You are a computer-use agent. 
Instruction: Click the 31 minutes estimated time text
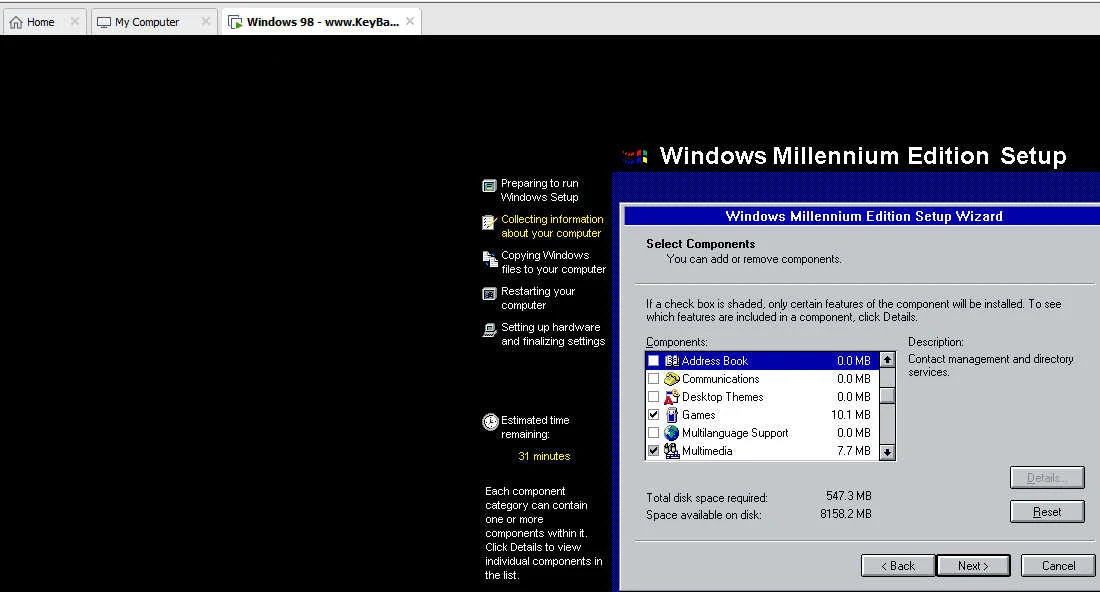544,456
